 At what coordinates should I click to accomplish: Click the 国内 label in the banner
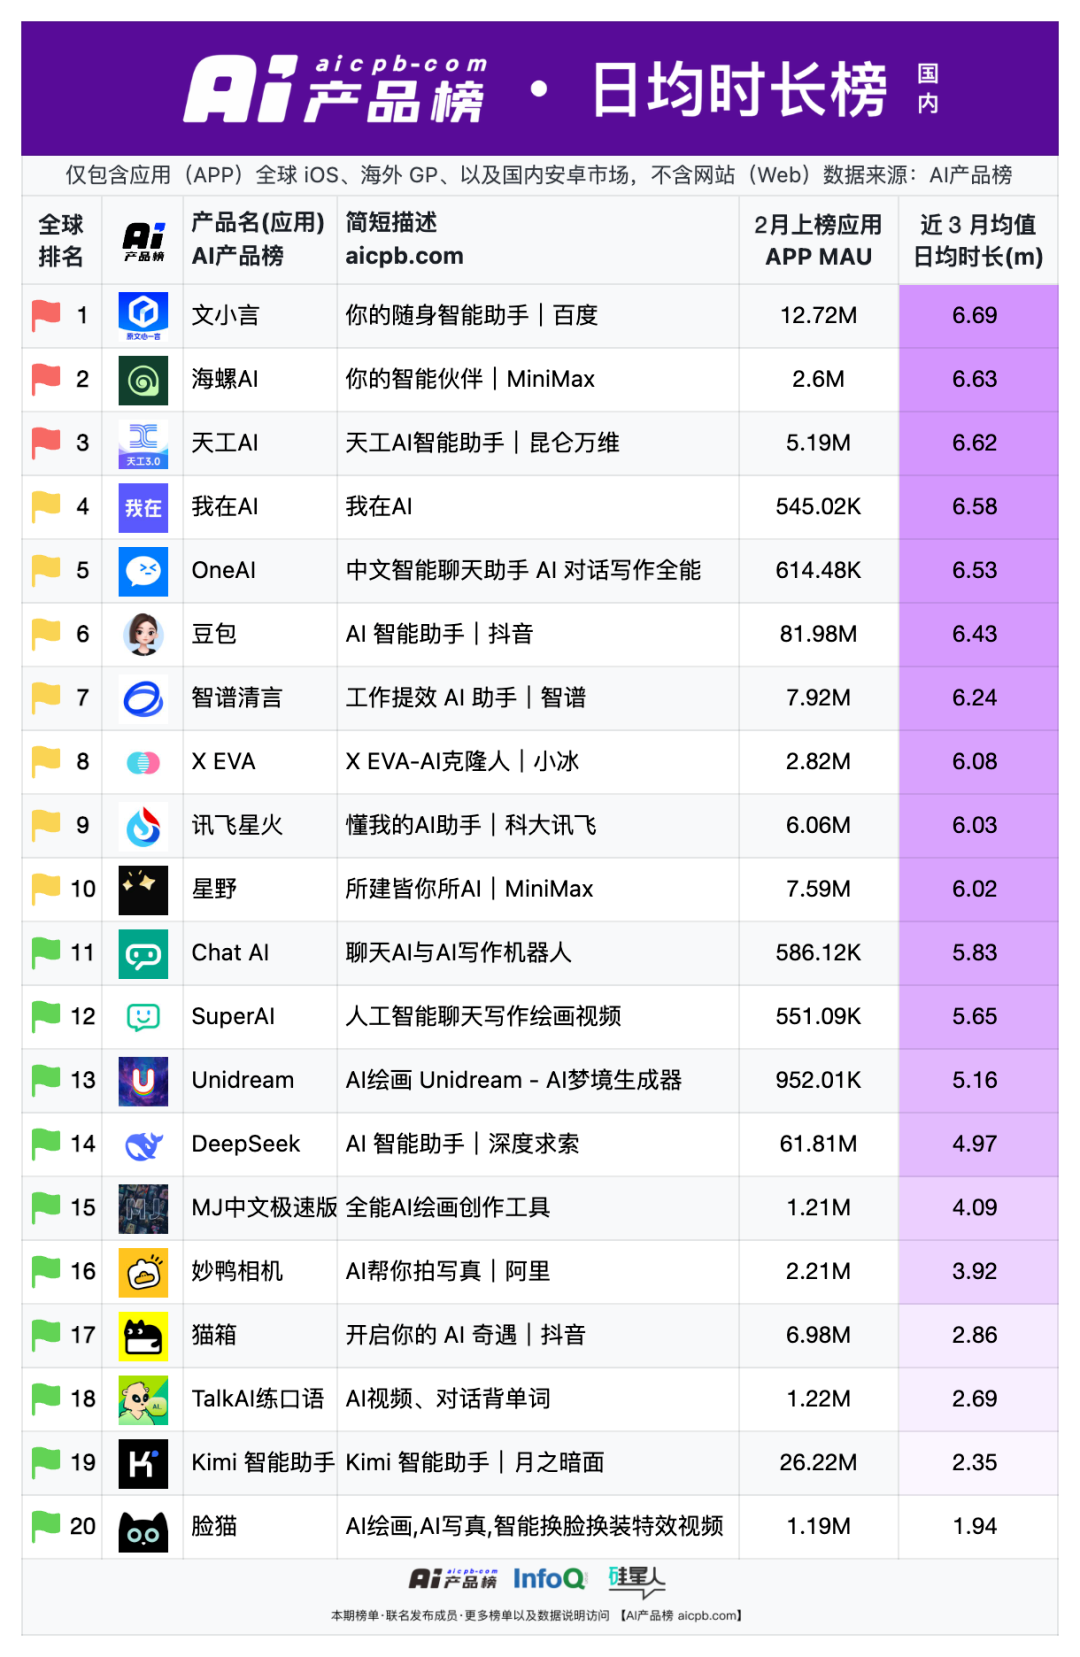(x=928, y=88)
